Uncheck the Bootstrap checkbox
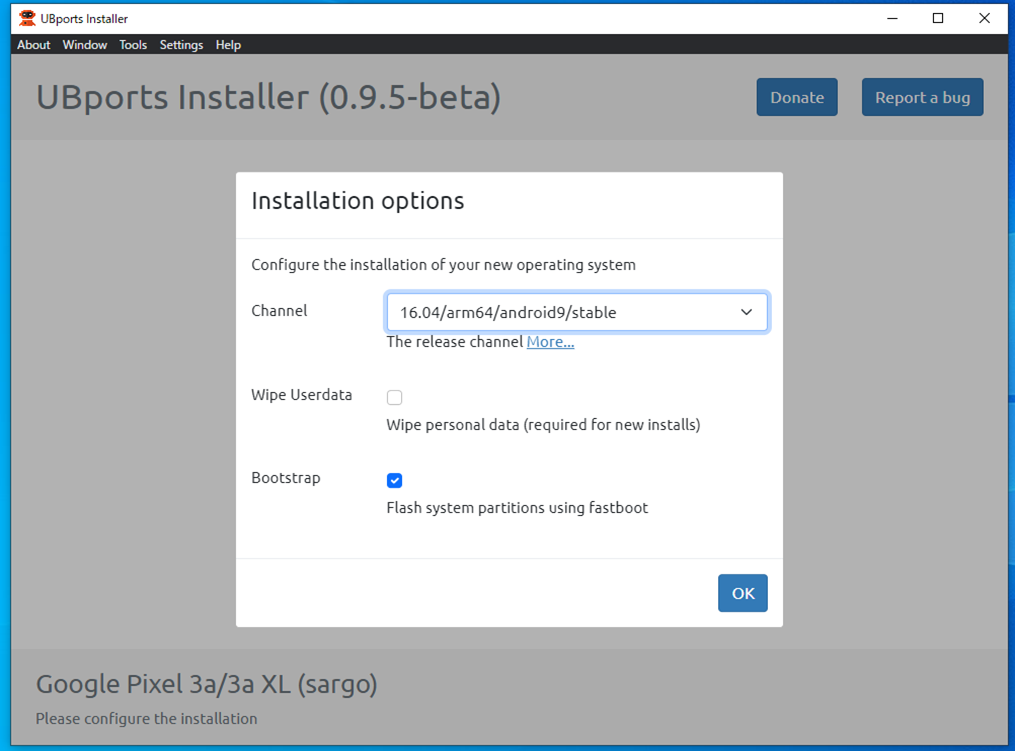The width and height of the screenshot is (1015, 751). (x=394, y=480)
